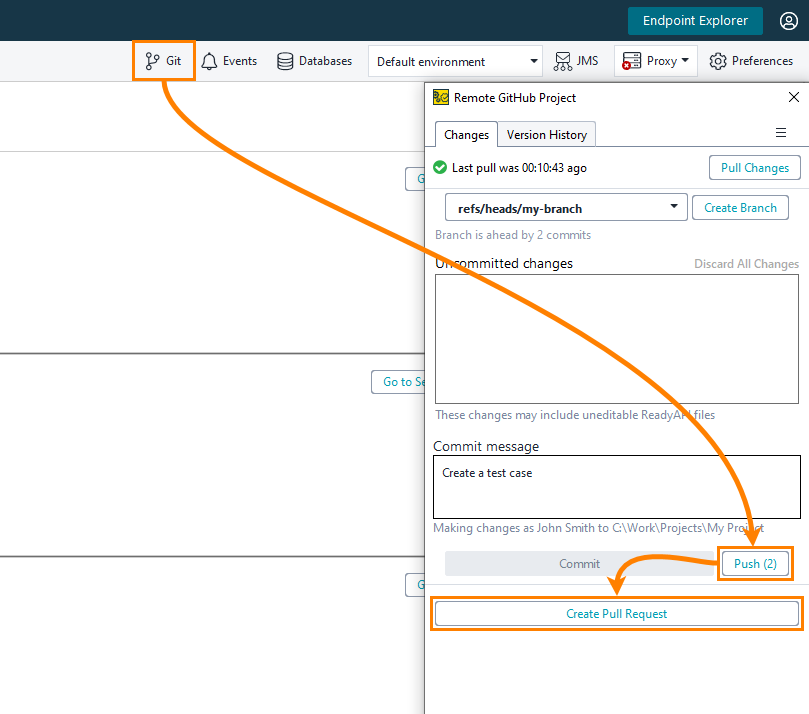Open the Git toolbar icon
Image resolution: width=809 pixels, height=714 pixels.
(162, 60)
